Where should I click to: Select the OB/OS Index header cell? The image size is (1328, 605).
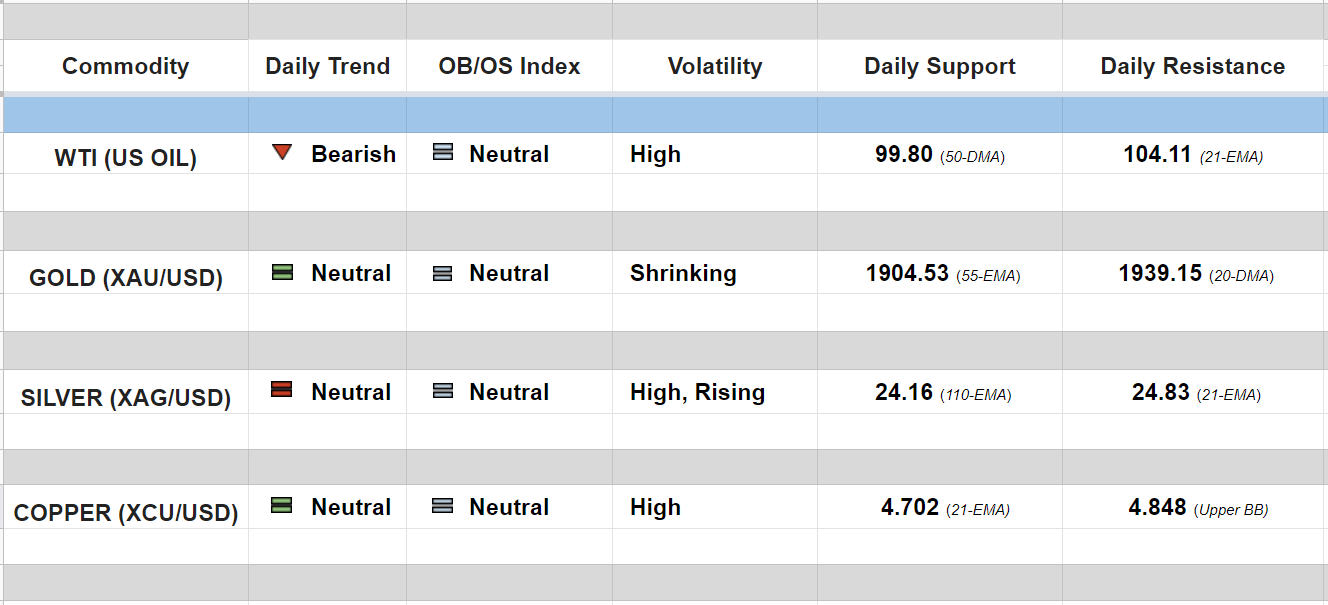point(509,67)
